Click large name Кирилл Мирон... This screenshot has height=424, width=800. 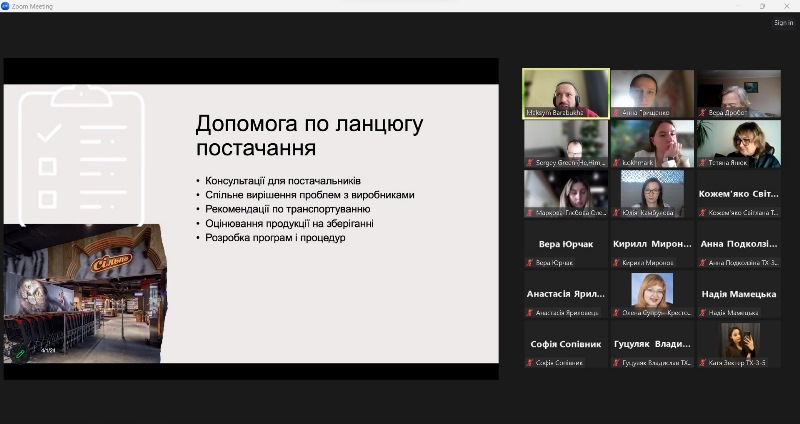click(x=653, y=244)
